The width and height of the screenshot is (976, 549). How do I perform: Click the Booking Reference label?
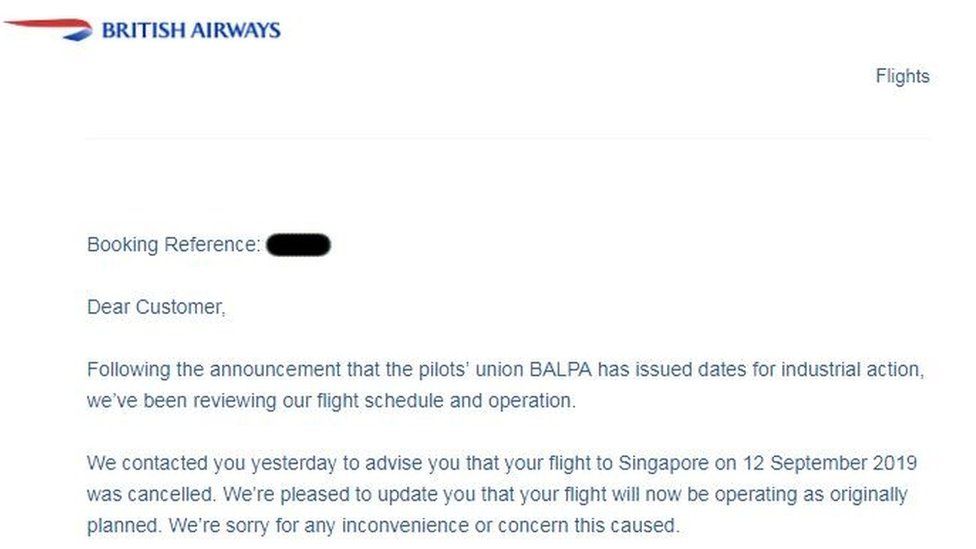[x=174, y=244]
